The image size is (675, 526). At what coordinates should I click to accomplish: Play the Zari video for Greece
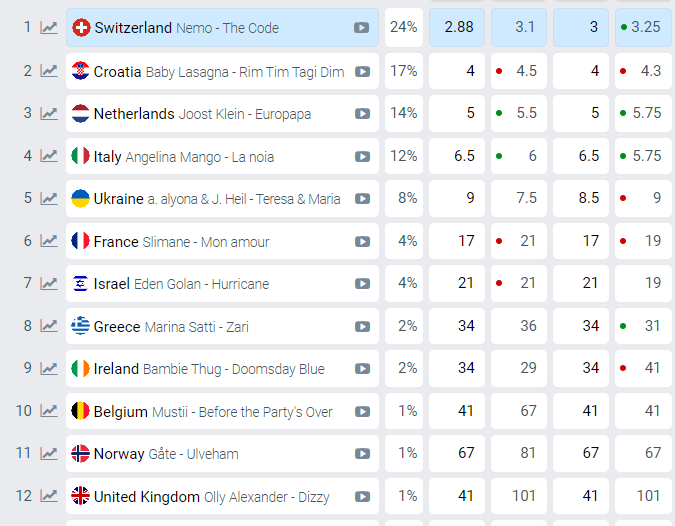point(362,327)
